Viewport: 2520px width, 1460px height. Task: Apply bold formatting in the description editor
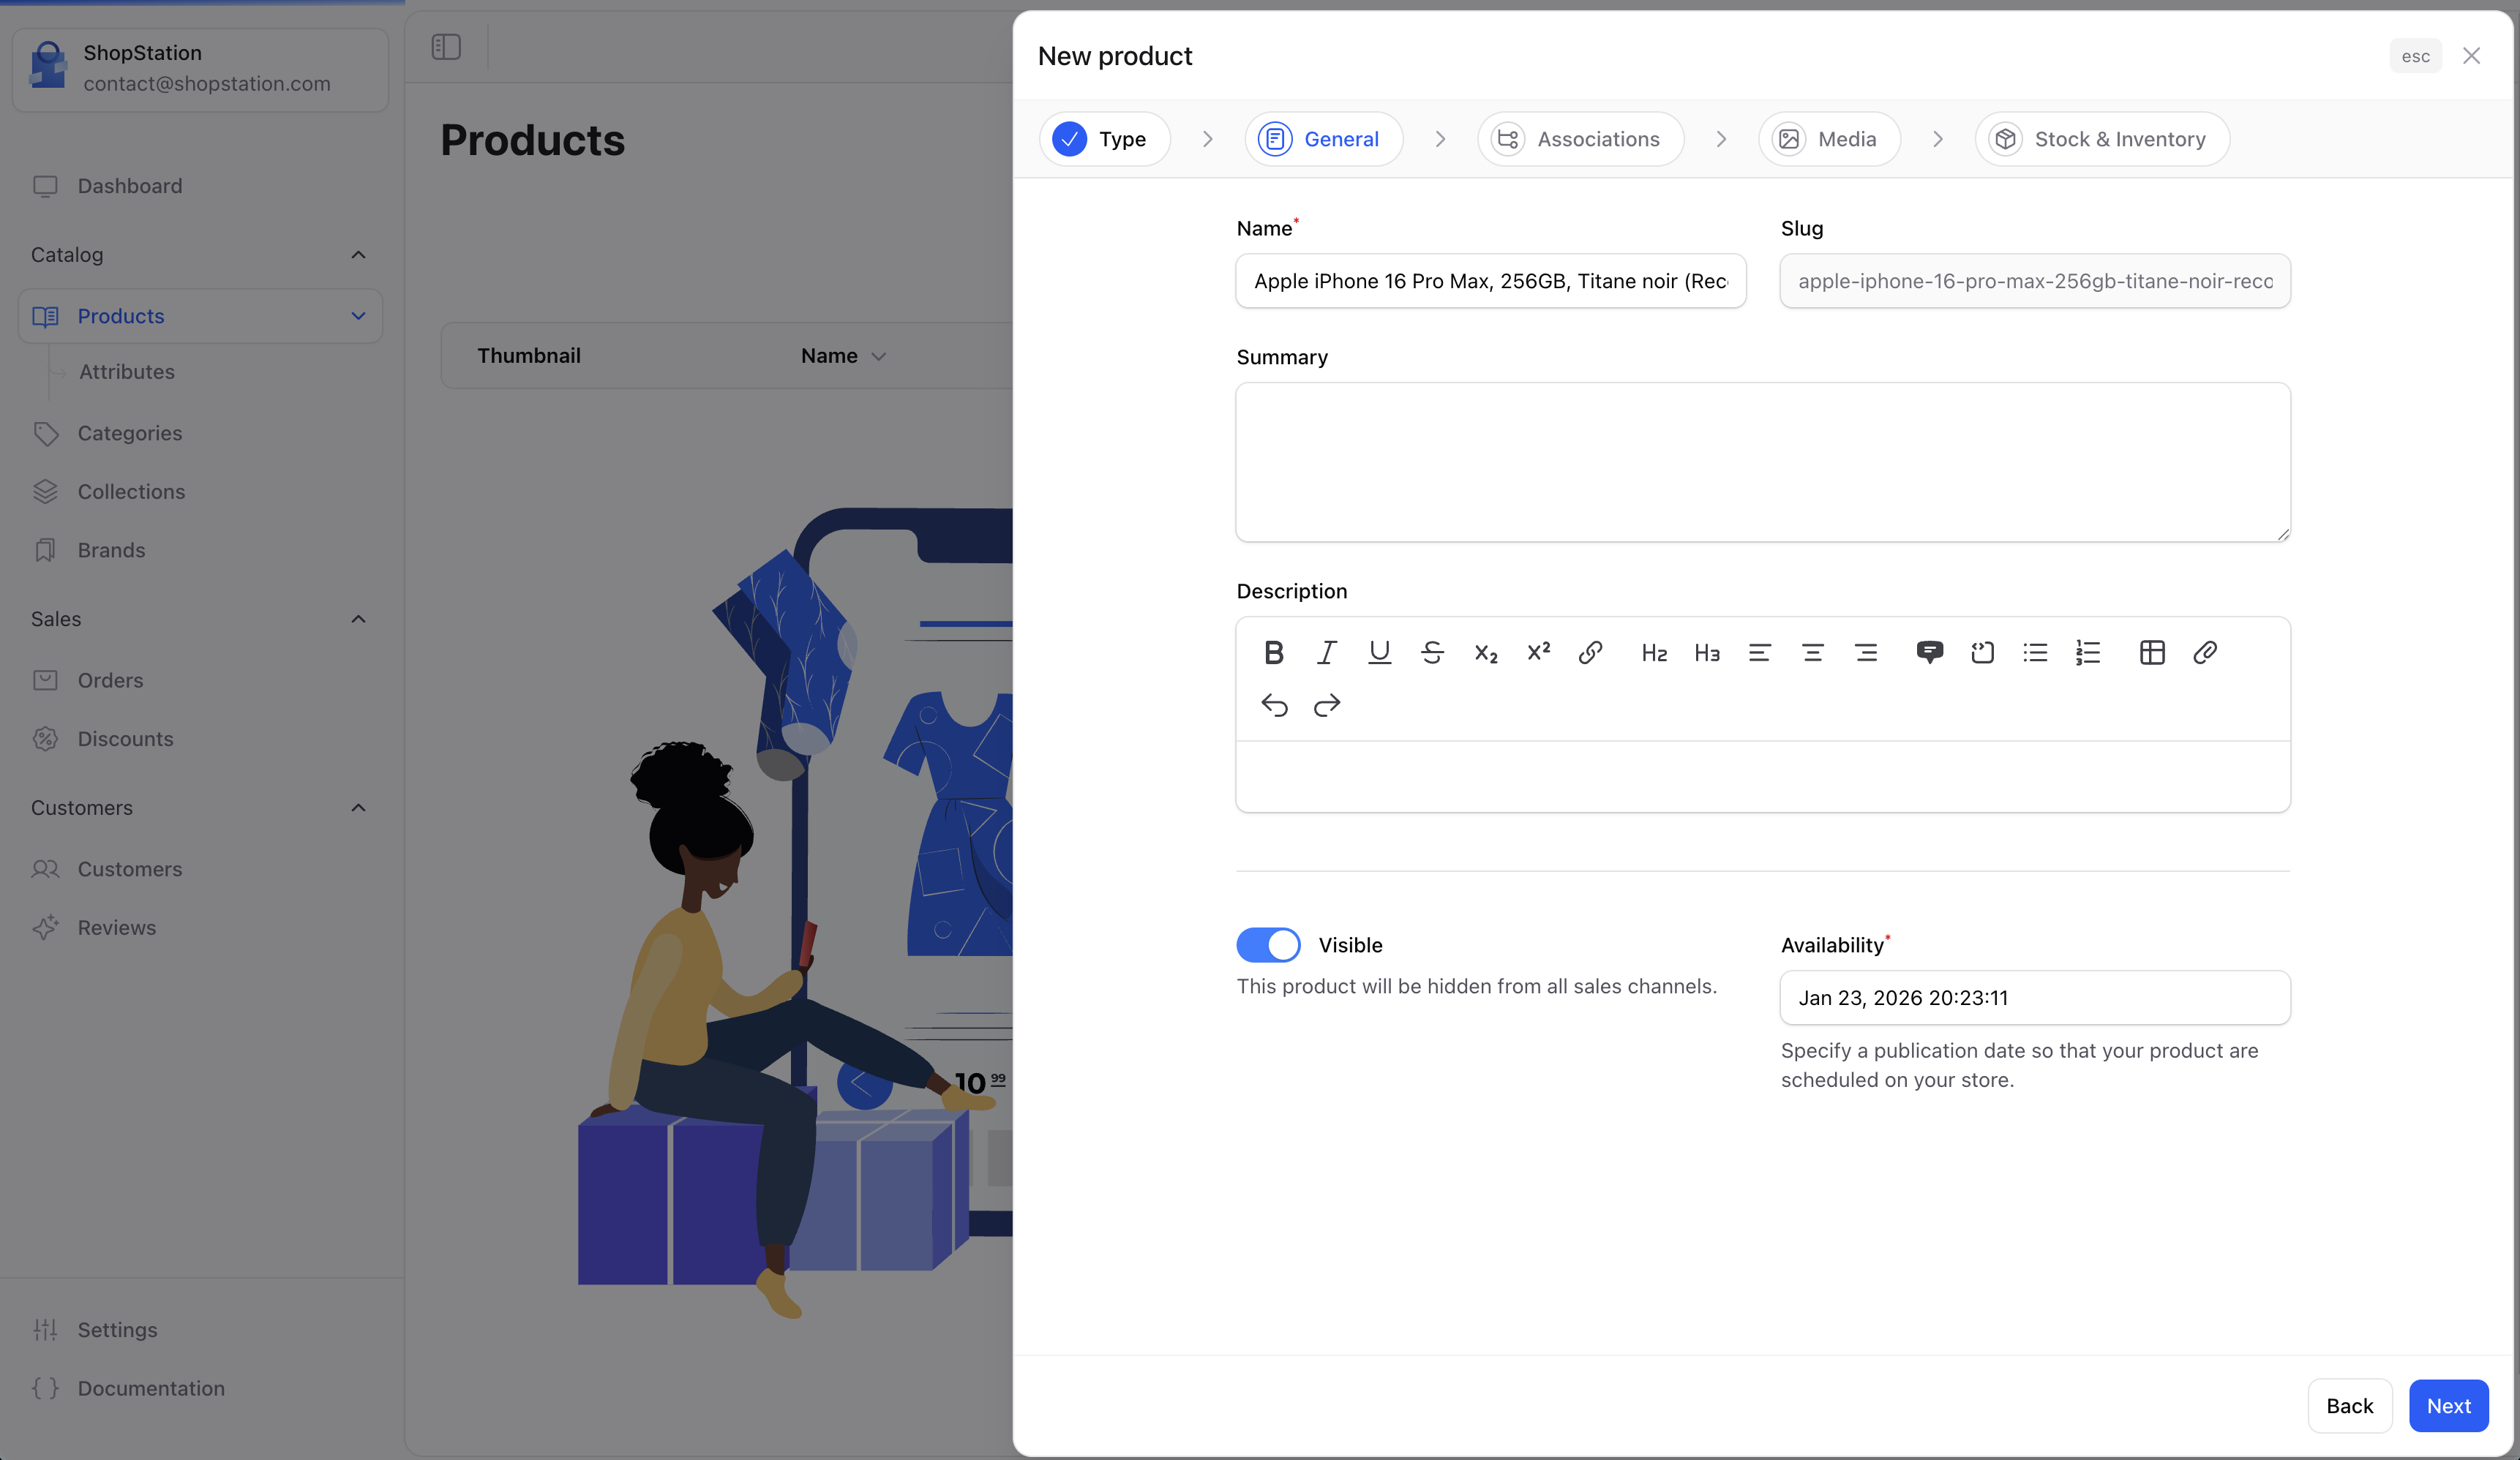coord(1274,652)
